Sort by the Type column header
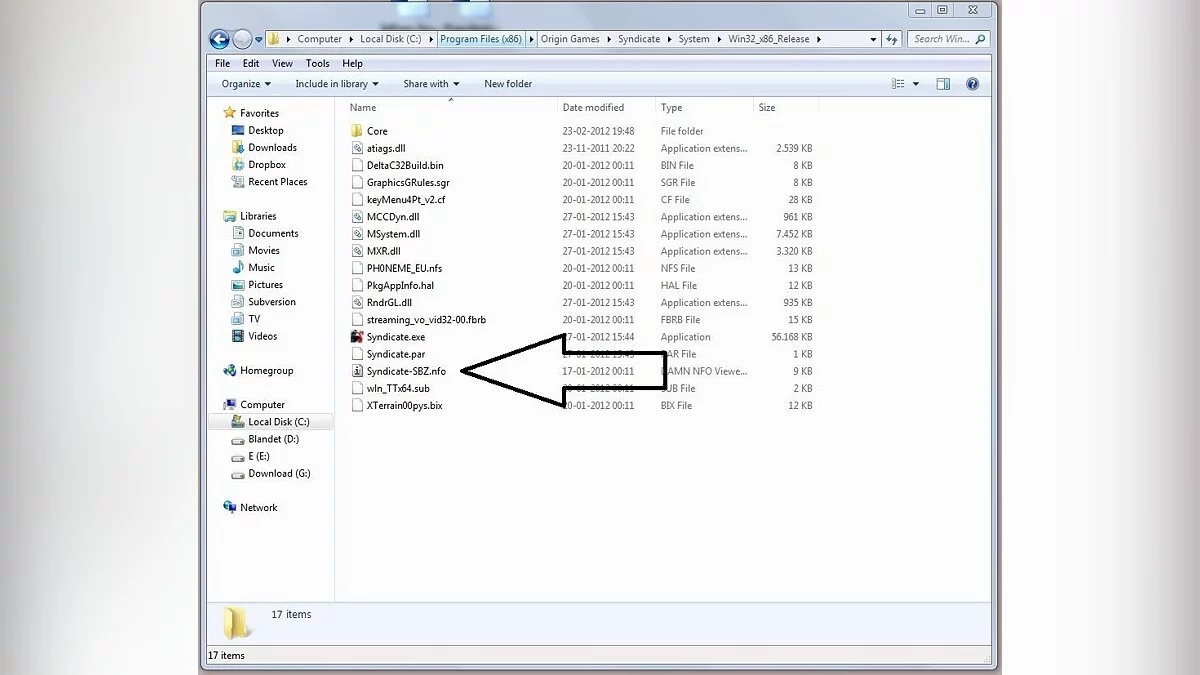1200x675 pixels. tap(672, 108)
